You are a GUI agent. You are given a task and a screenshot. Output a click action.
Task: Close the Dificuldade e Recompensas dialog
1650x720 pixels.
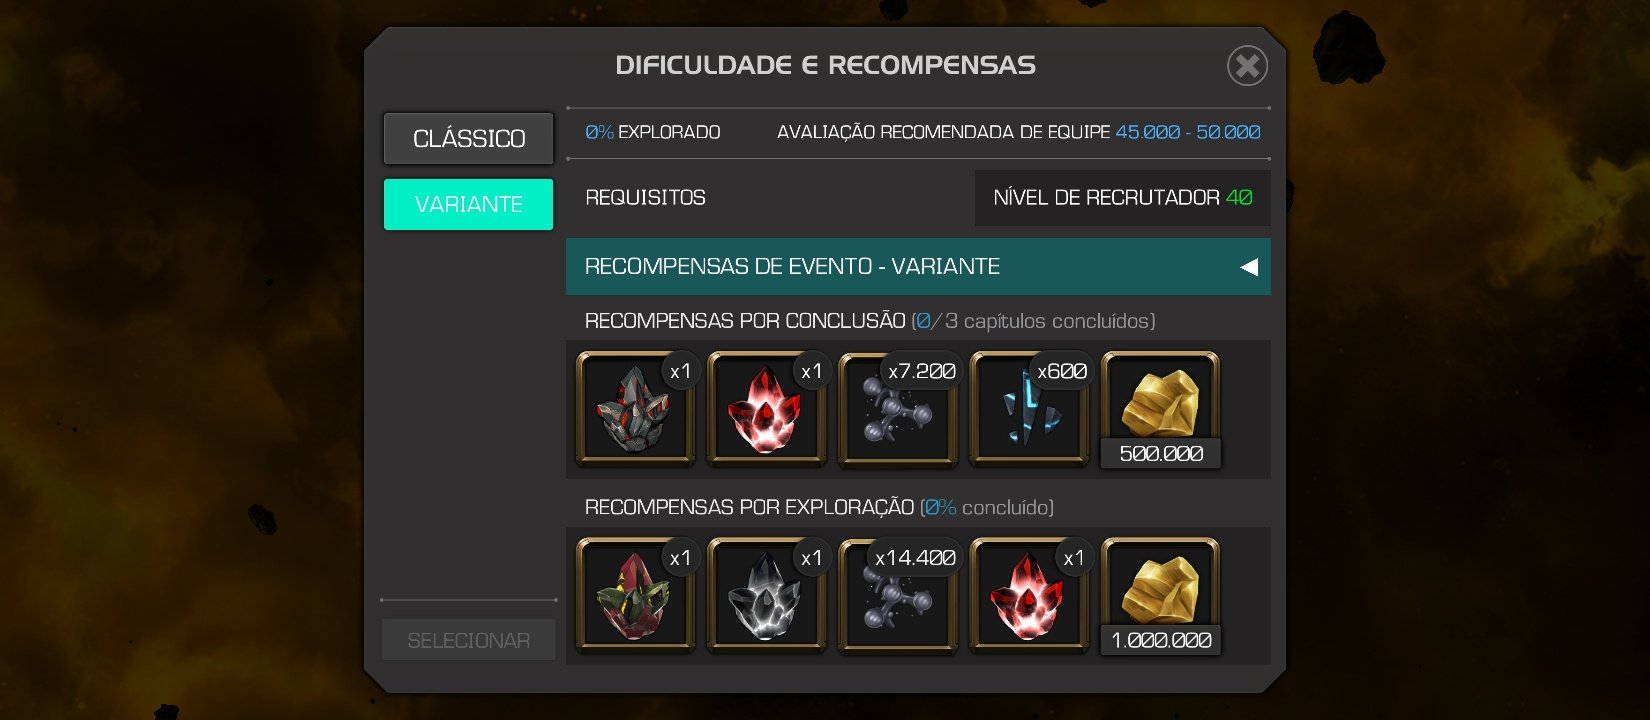click(x=1247, y=66)
